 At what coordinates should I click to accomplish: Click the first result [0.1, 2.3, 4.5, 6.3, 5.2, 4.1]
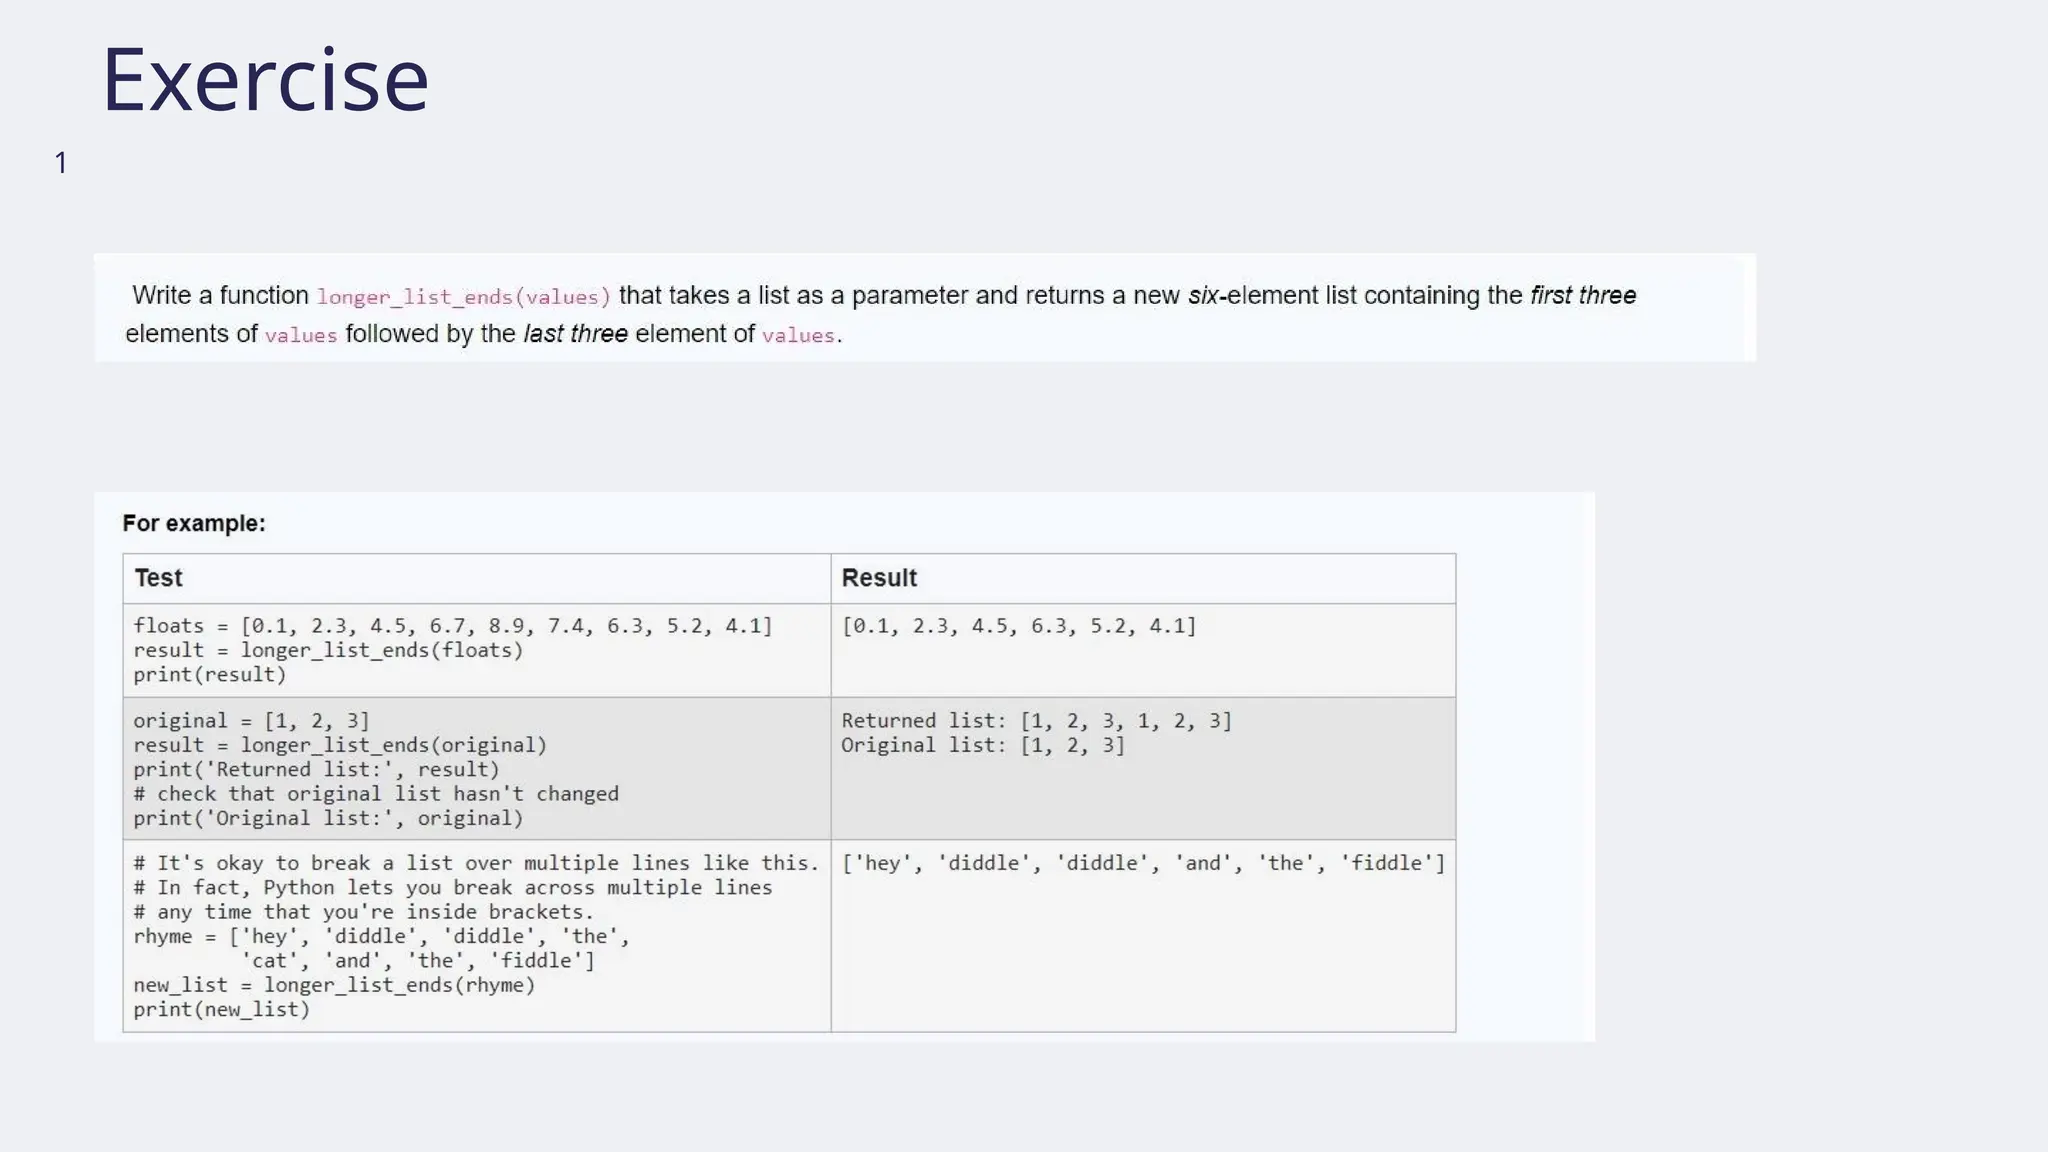click(1018, 626)
